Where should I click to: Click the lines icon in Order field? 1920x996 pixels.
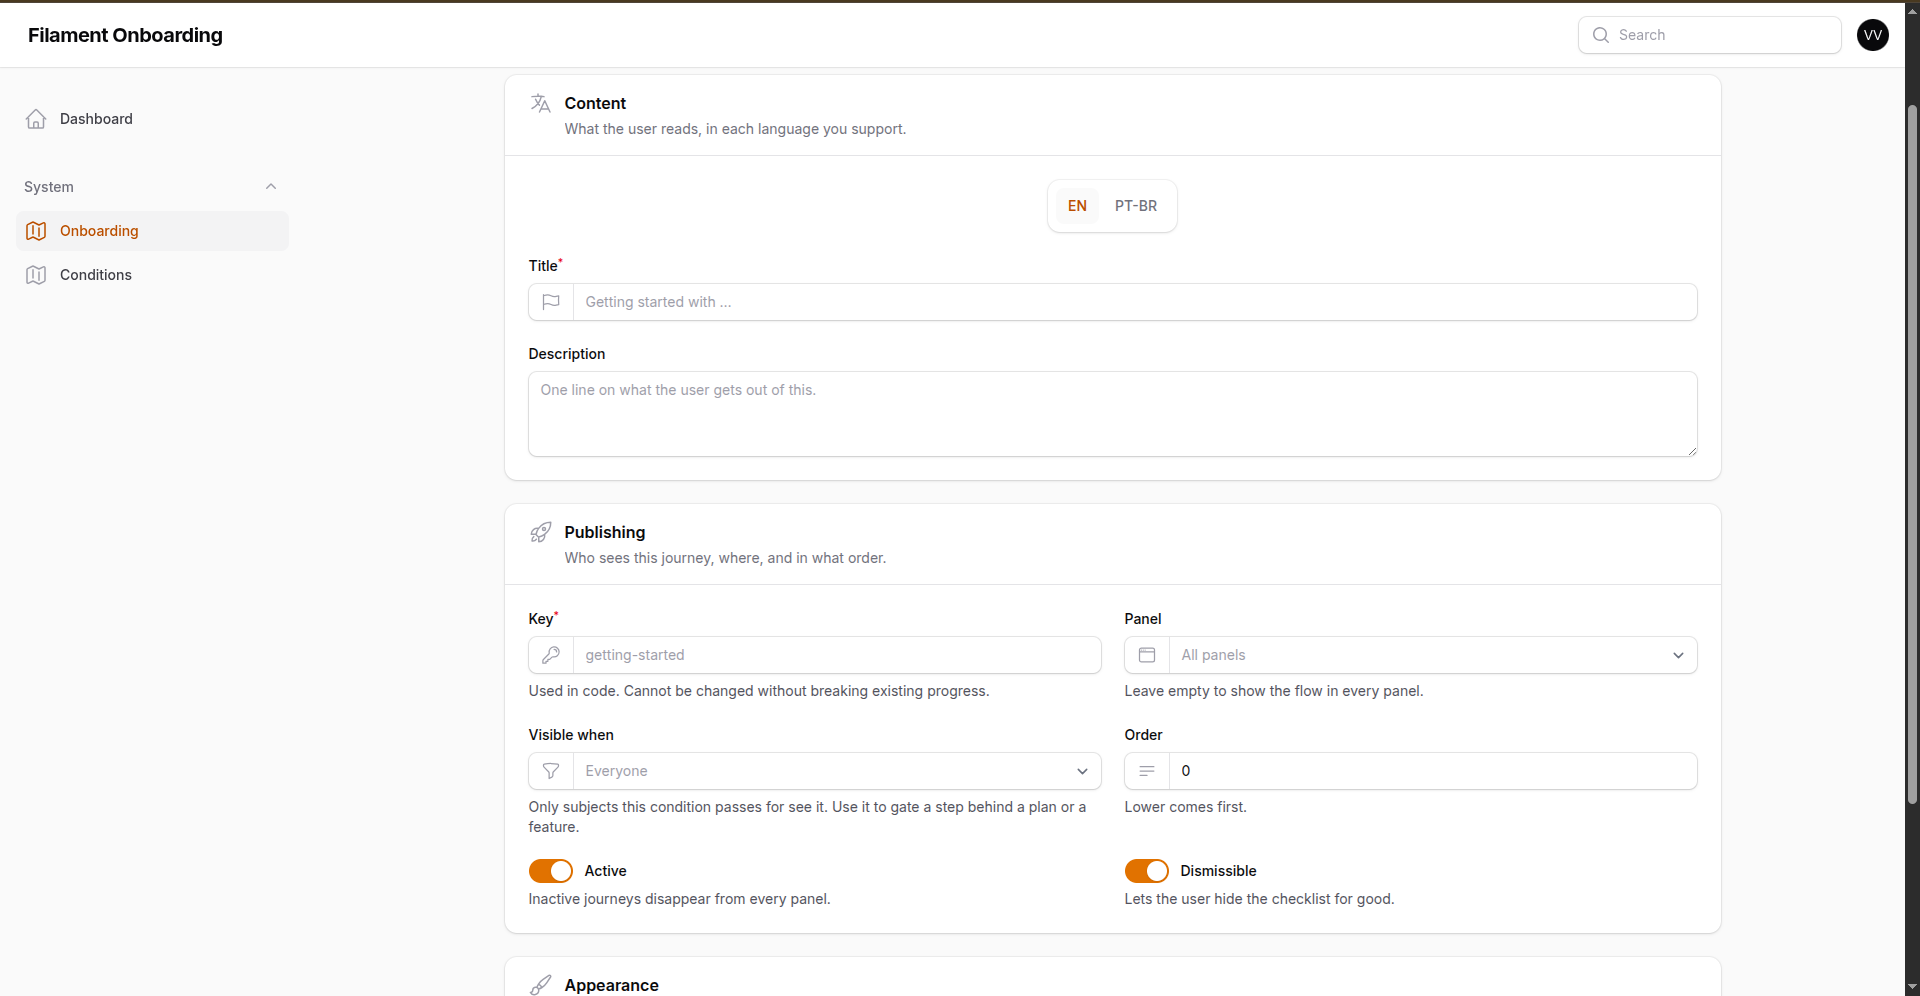[1147, 771]
